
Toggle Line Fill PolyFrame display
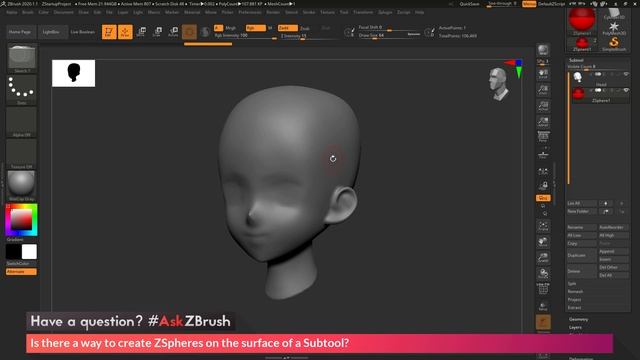[x=543, y=289]
